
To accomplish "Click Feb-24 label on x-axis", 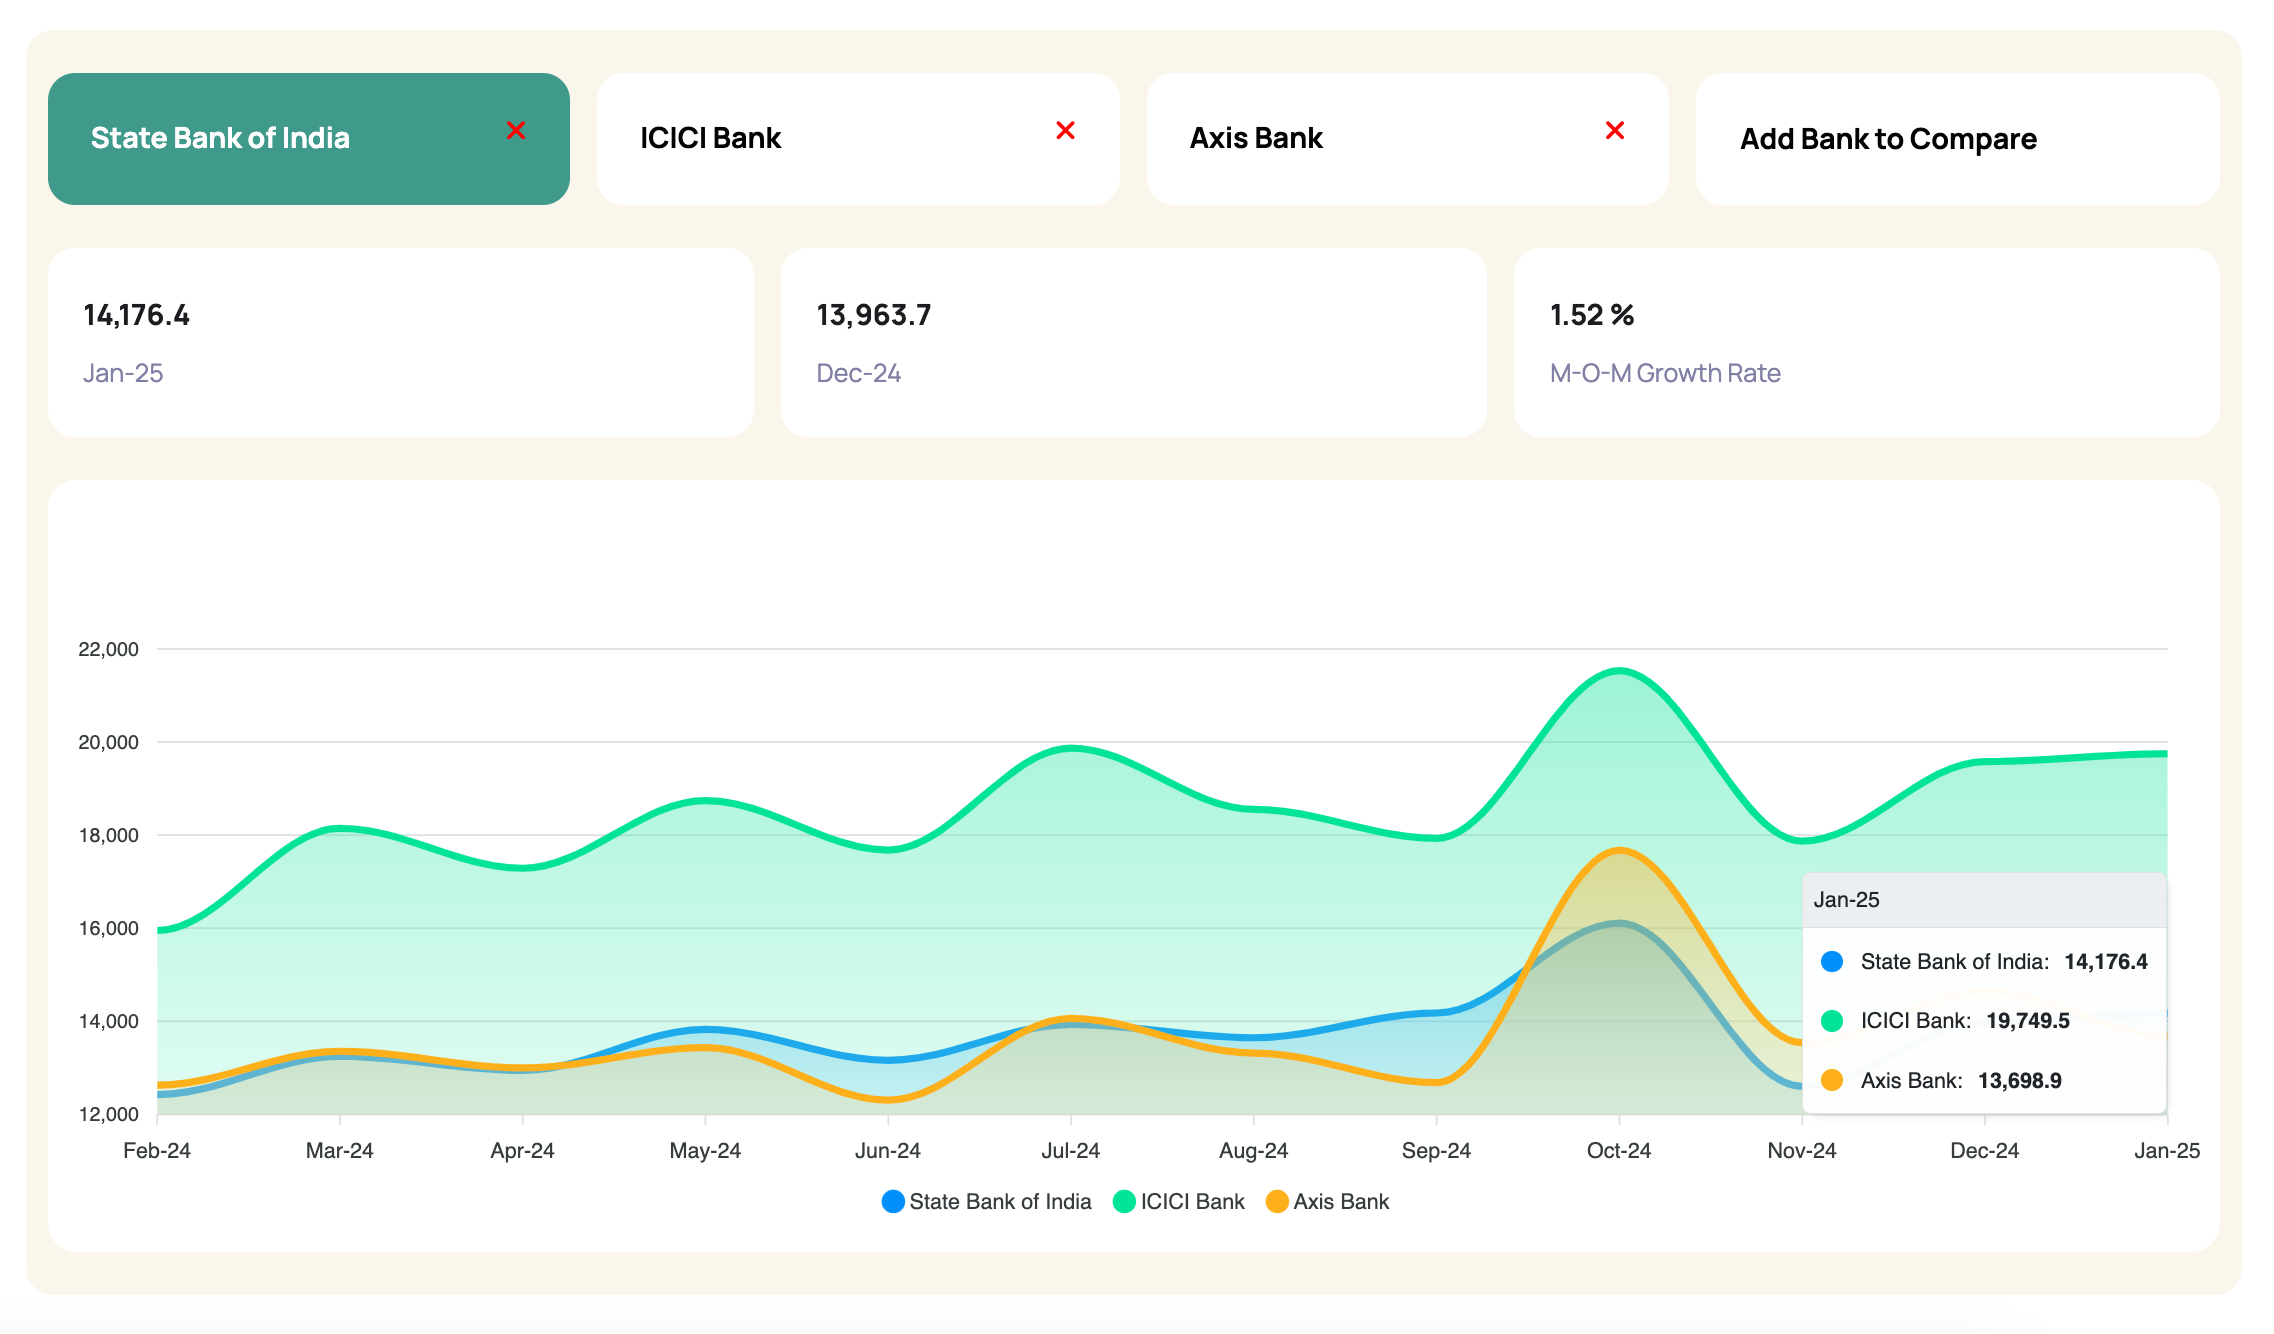I will [157, 1150].
